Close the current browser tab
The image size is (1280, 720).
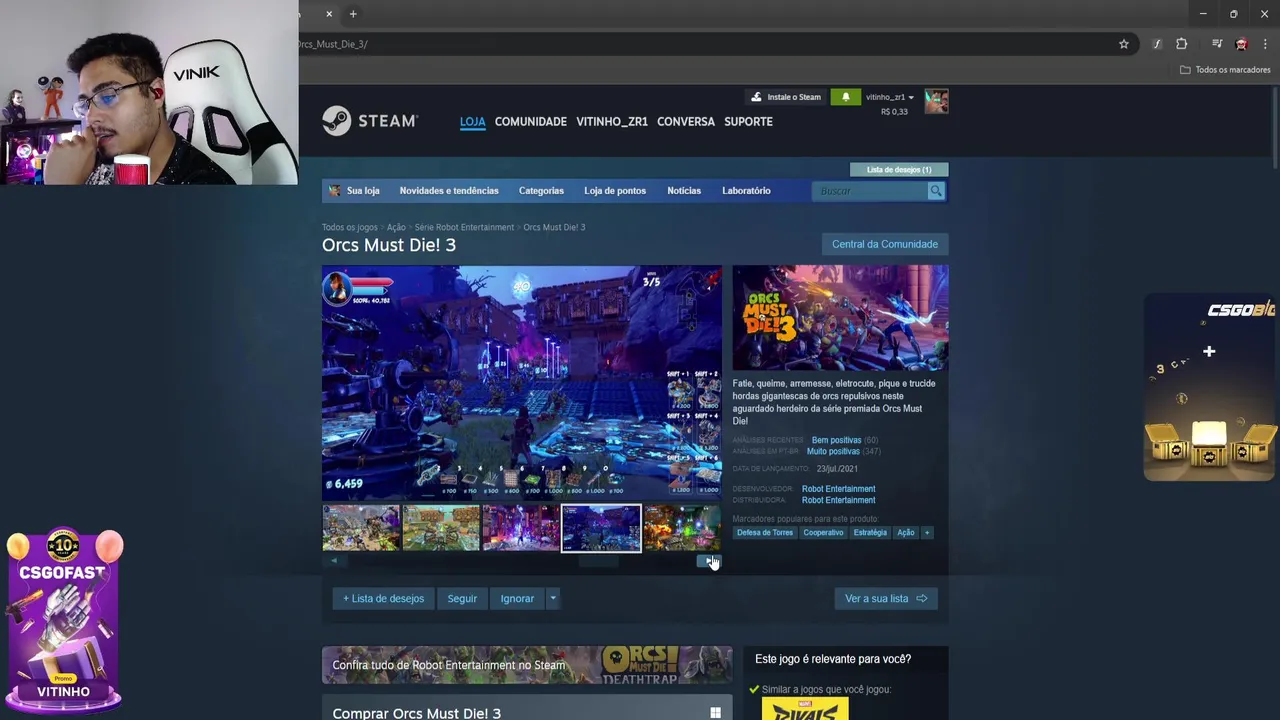(329, 14)
